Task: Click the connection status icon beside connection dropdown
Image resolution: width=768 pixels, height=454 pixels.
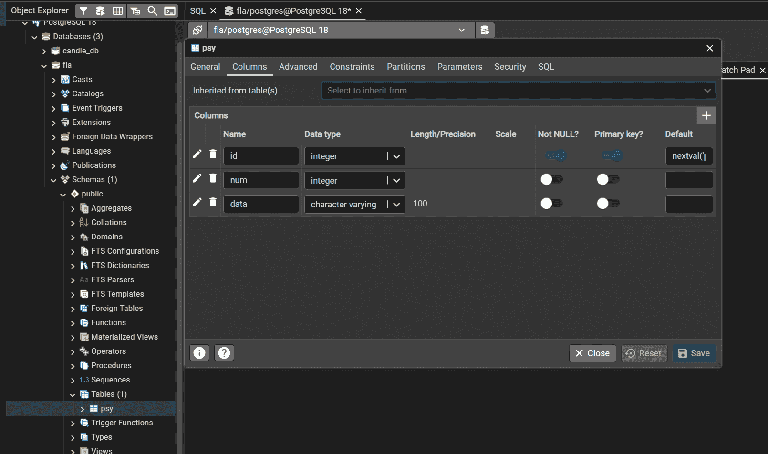Action: pos(197,30)
